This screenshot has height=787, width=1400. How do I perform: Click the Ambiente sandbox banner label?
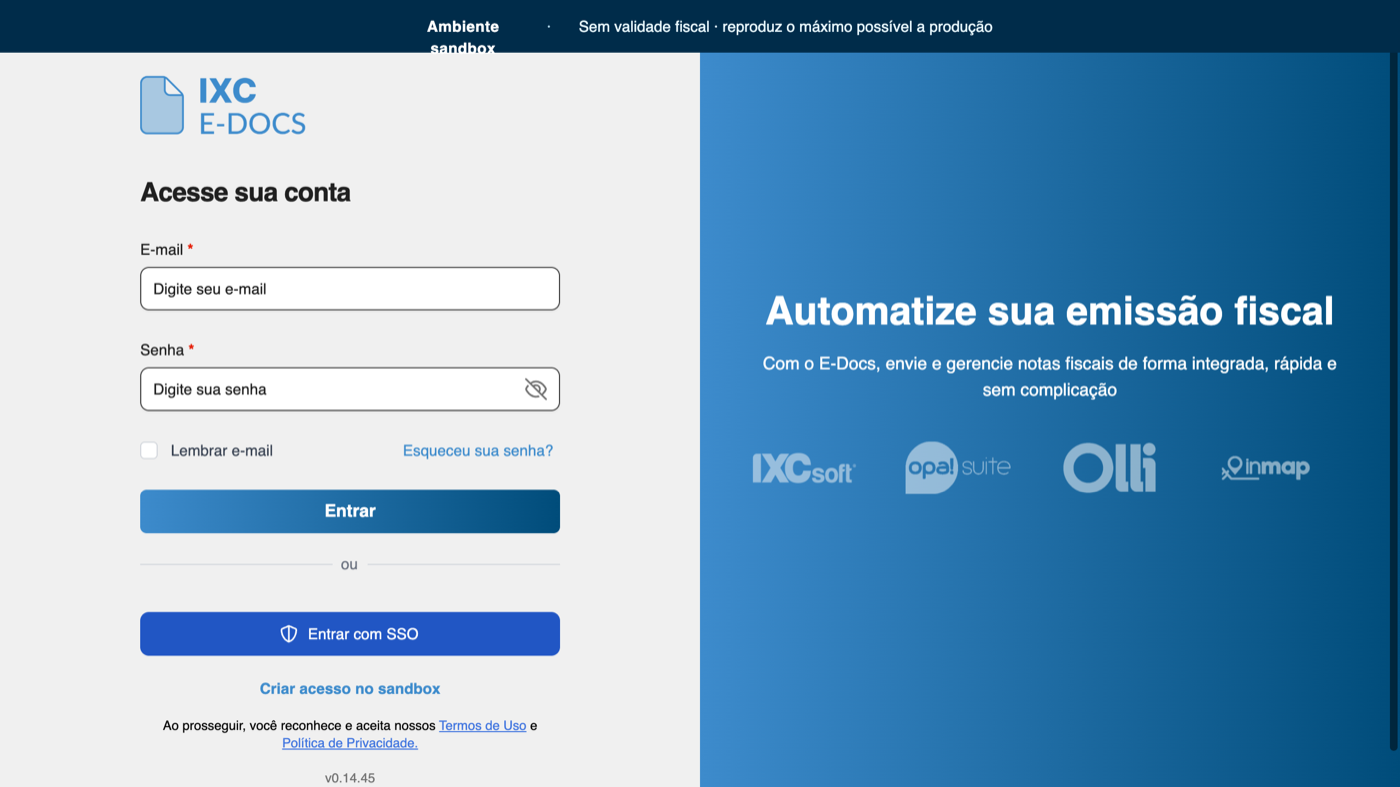[463, 37]
